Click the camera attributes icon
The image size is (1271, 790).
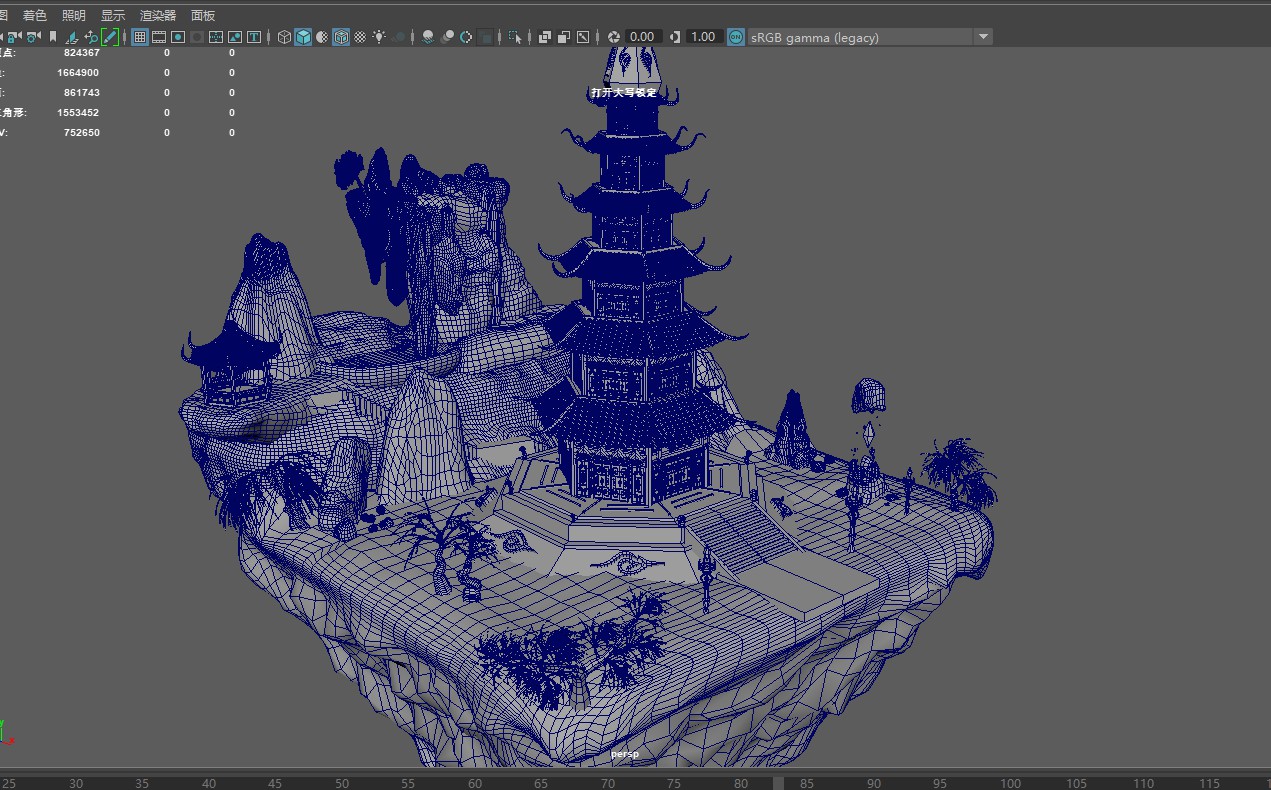click(x=32, y=37)
